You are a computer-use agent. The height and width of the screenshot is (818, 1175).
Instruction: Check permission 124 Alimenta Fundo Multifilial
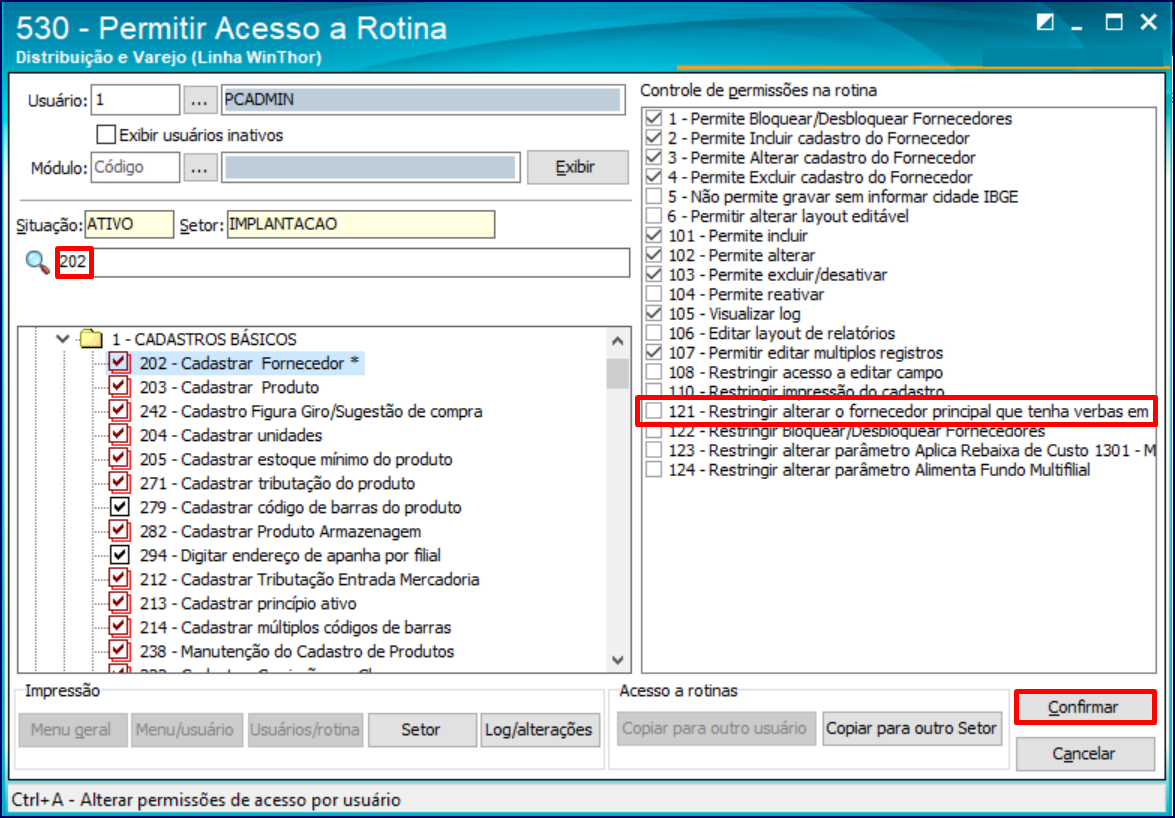[654, 470]
